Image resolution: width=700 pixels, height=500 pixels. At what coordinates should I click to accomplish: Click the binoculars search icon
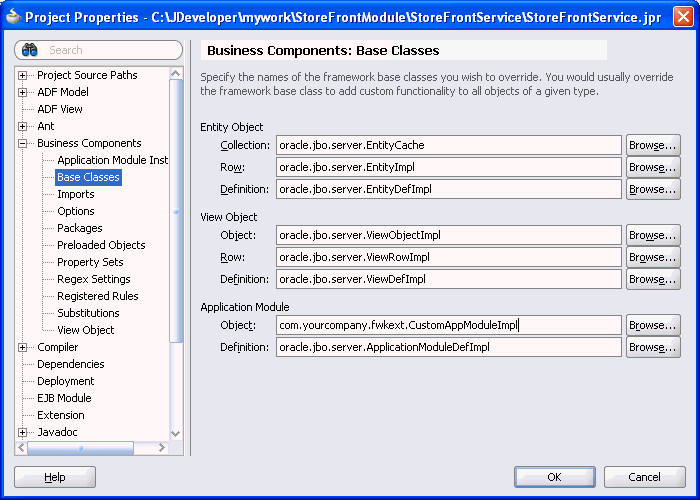coord(29,50)
